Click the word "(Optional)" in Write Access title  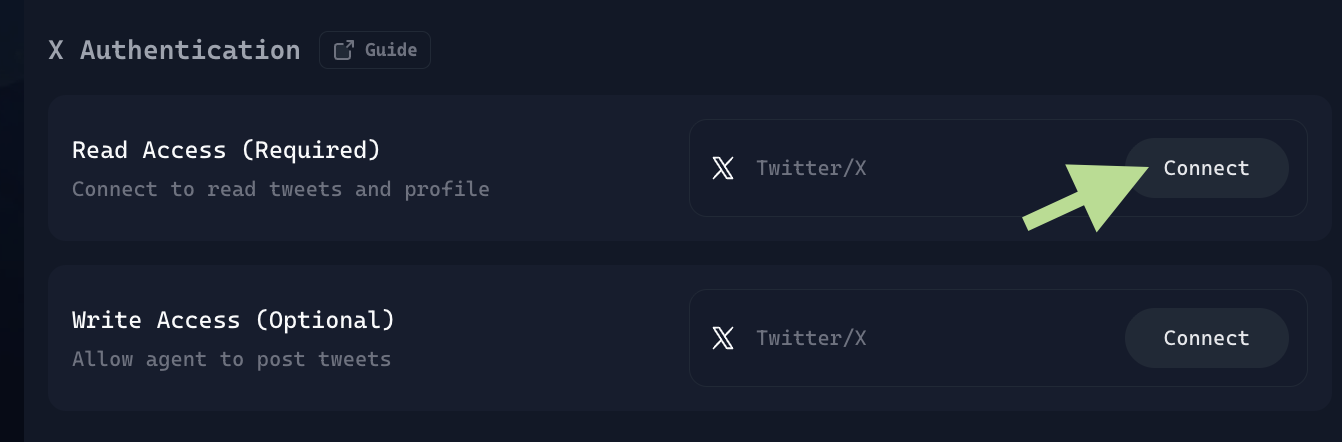click(325, 320)
